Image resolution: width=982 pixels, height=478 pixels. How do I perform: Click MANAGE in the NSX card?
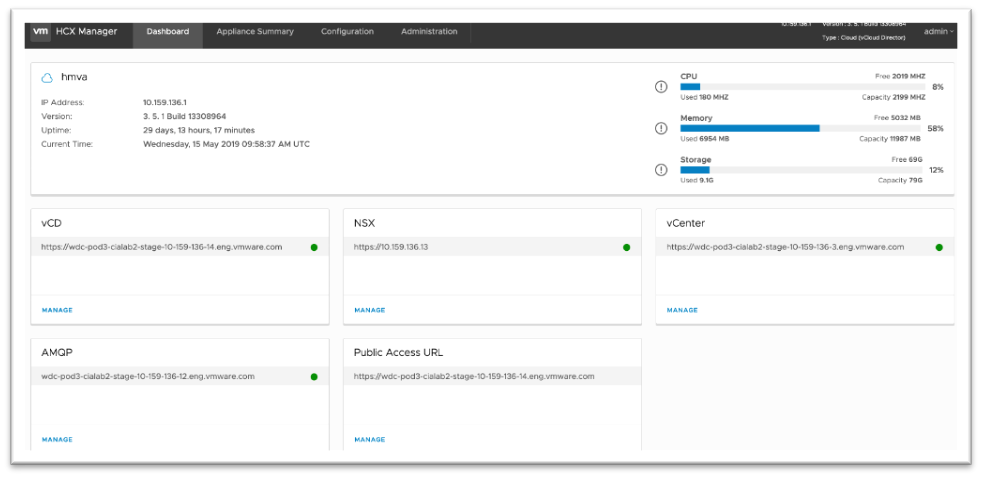[x=369, y=310]
